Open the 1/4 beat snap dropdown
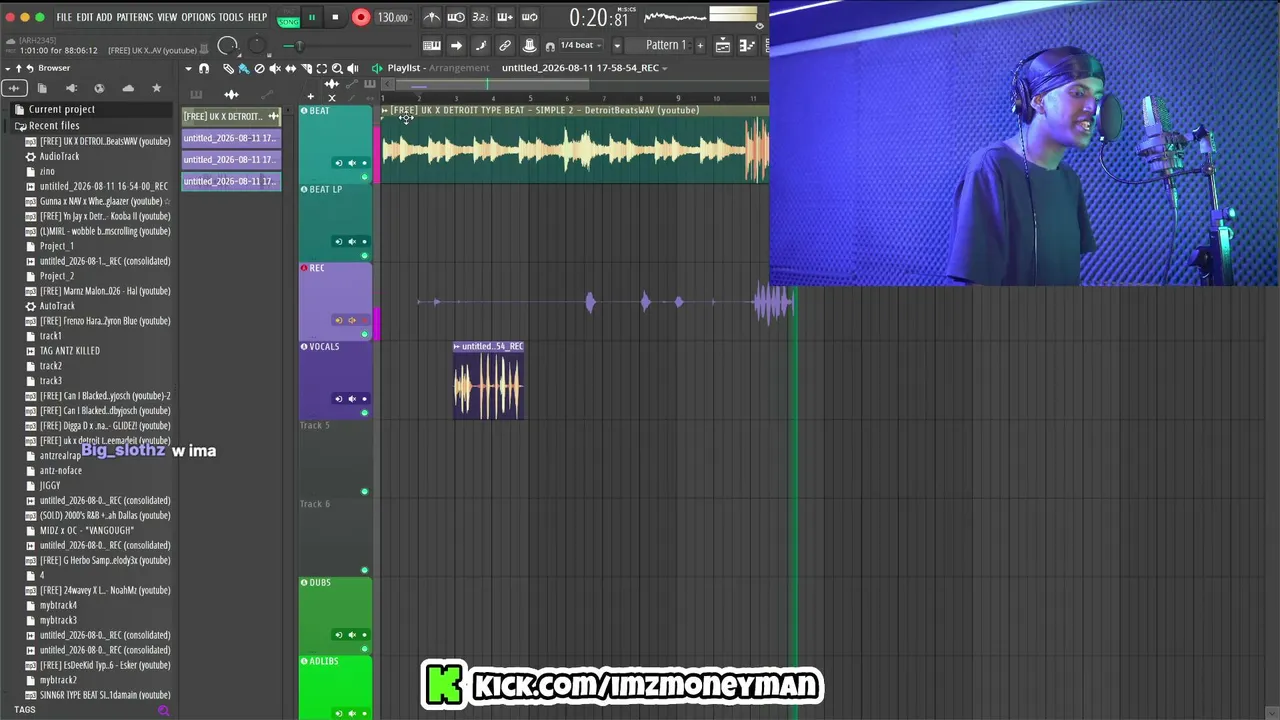The image size is (1280, 720). point(582,45)
